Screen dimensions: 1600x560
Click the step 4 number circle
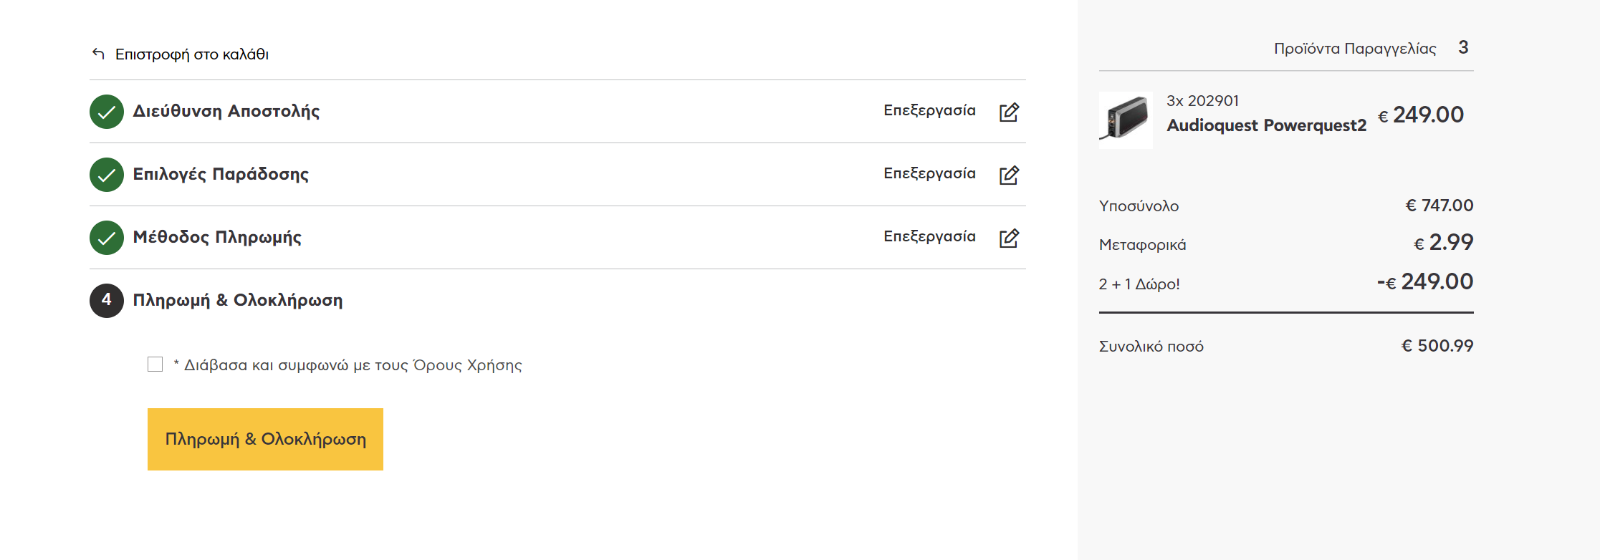tap(107, 300)
